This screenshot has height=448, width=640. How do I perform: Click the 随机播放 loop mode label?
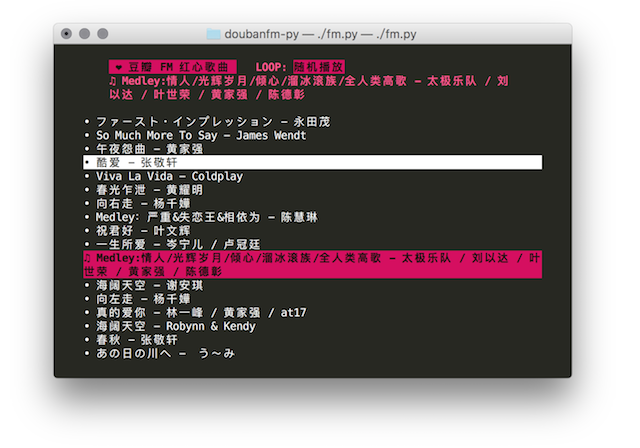tap(319, 67)
